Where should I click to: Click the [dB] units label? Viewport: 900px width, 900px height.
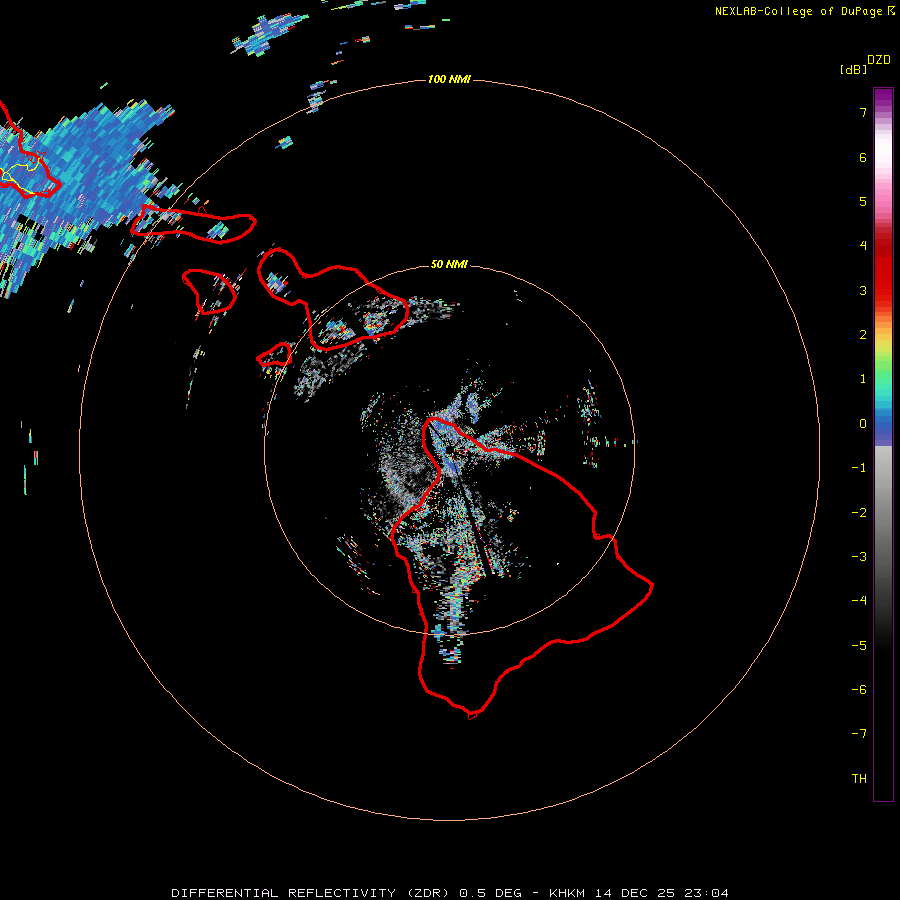[854, 70]
